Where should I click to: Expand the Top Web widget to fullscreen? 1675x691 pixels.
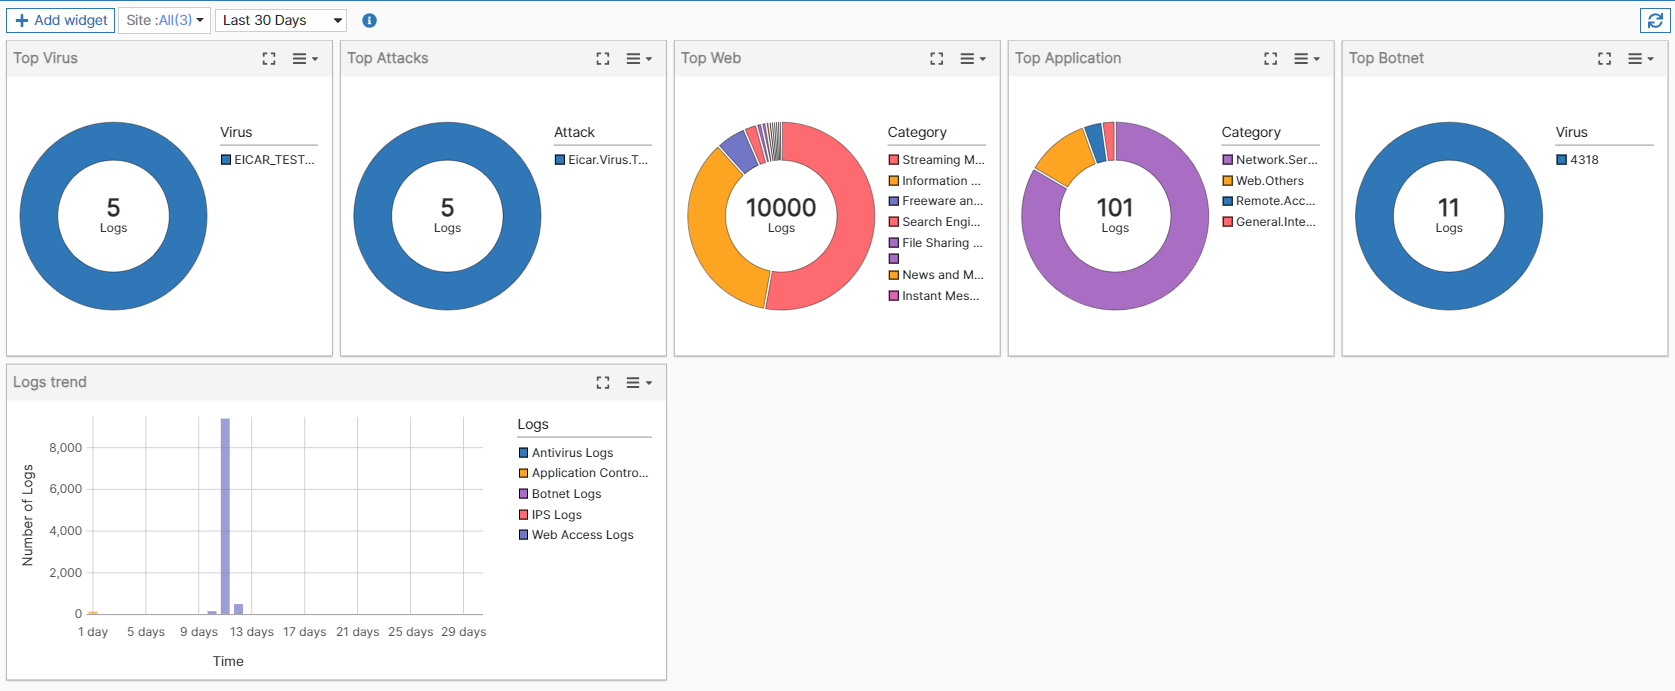click(x=937, y=59)
